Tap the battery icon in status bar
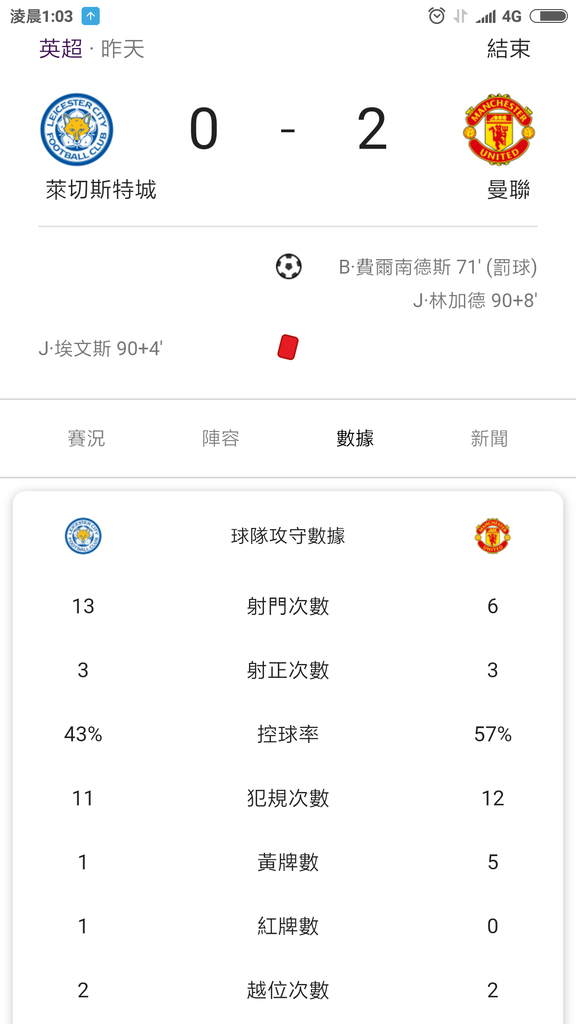 [549, 16]
